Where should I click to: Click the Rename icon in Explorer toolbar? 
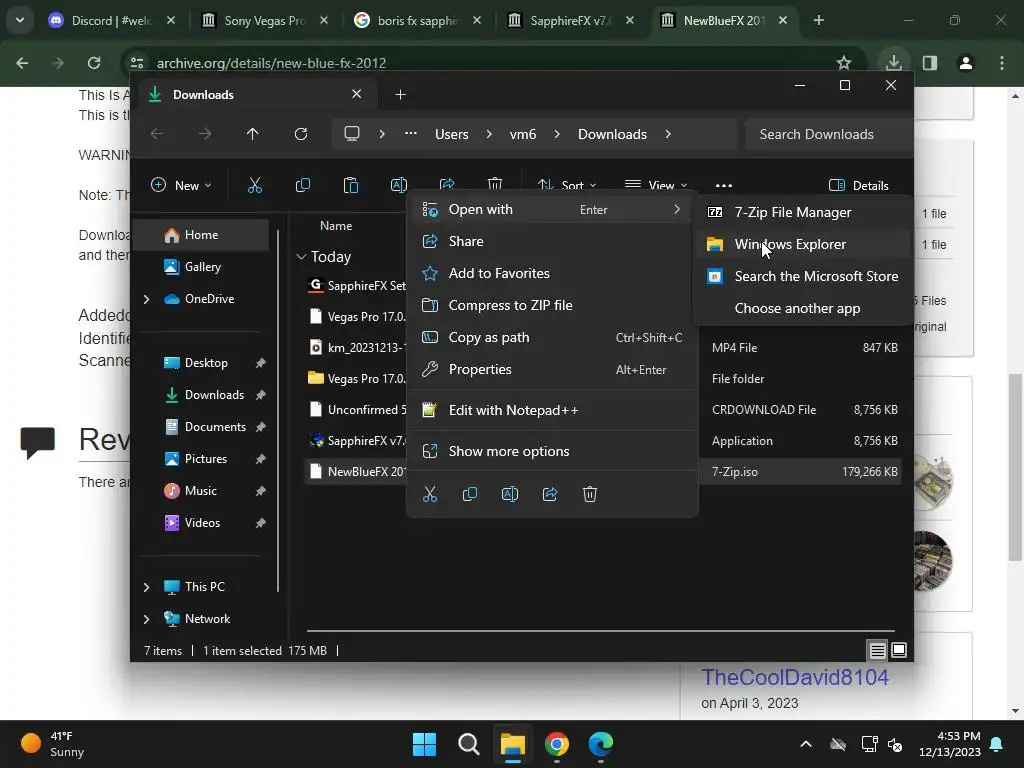(398, 185)
